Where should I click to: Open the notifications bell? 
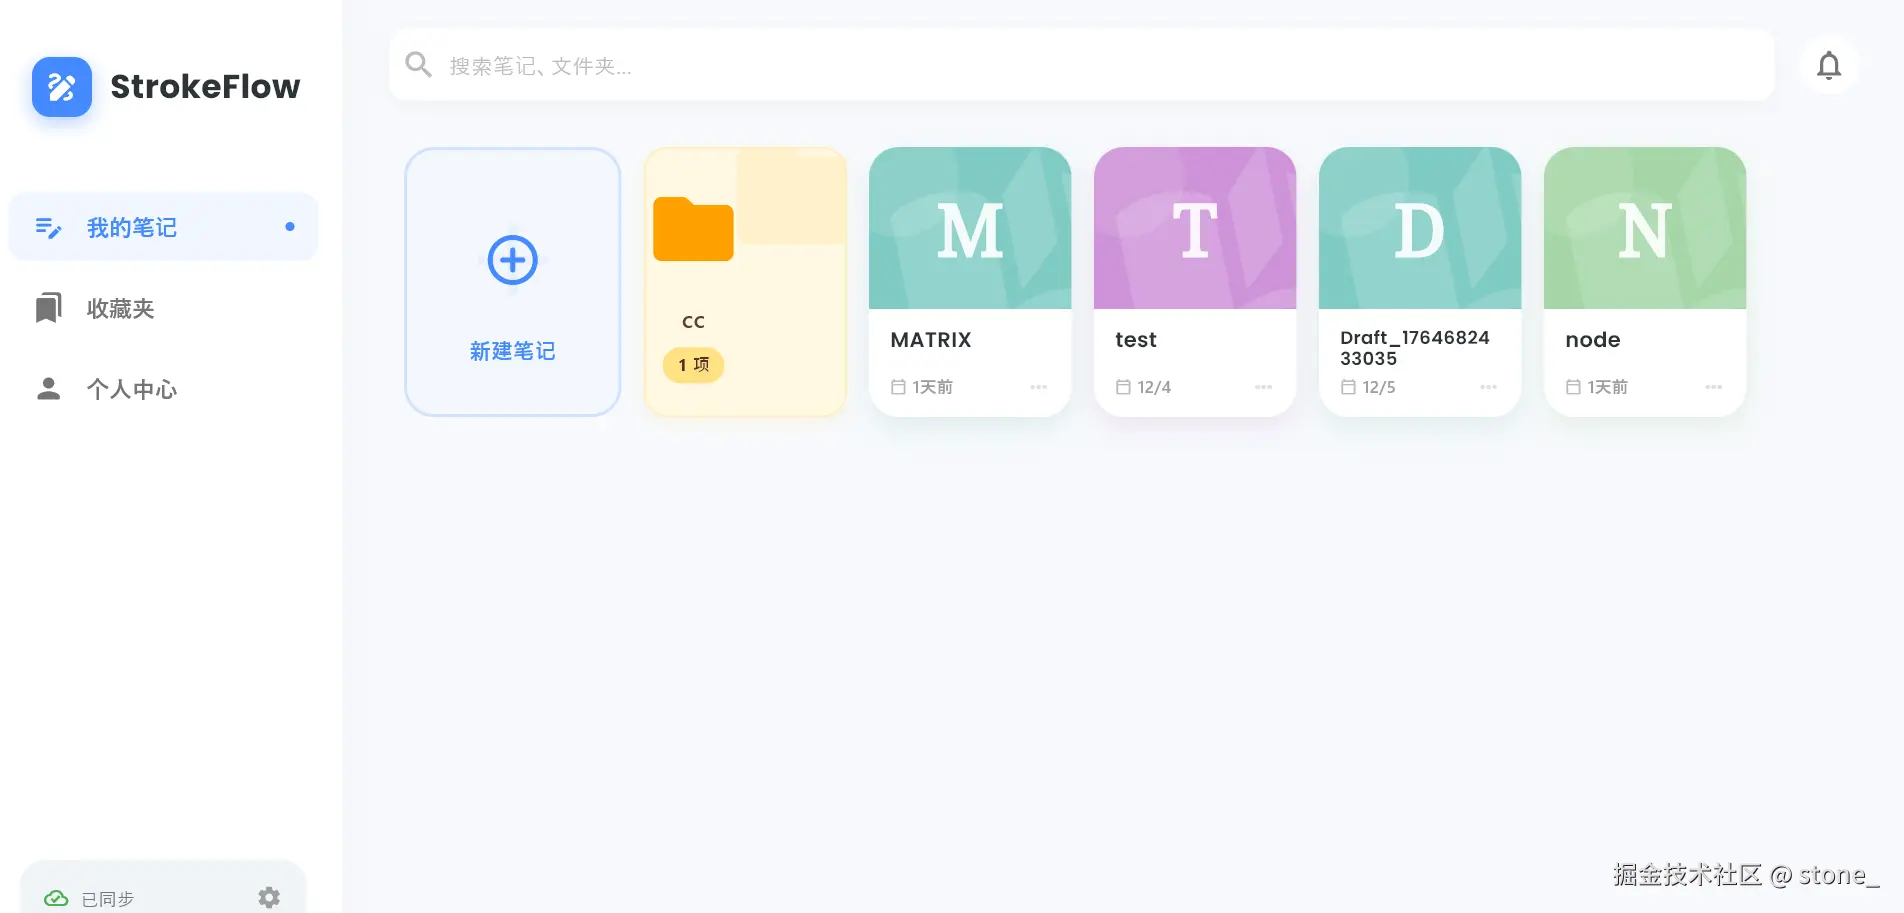(x=1829, y=66)
